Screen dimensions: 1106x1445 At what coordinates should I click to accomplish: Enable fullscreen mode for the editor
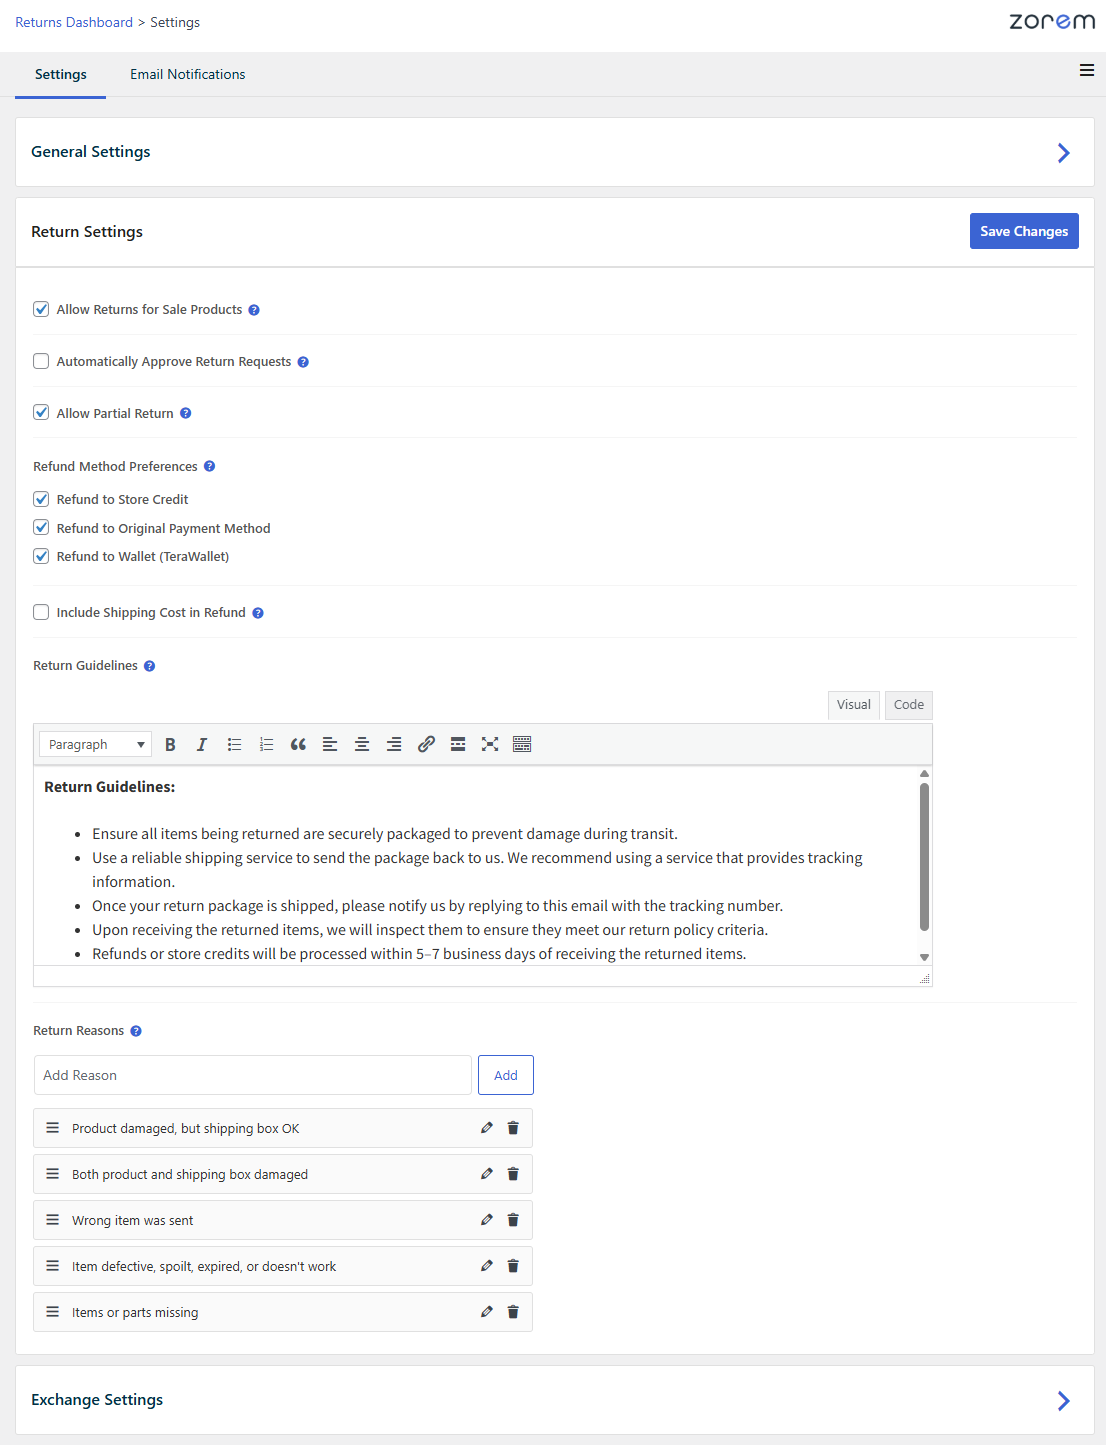(x=490, y=744)
